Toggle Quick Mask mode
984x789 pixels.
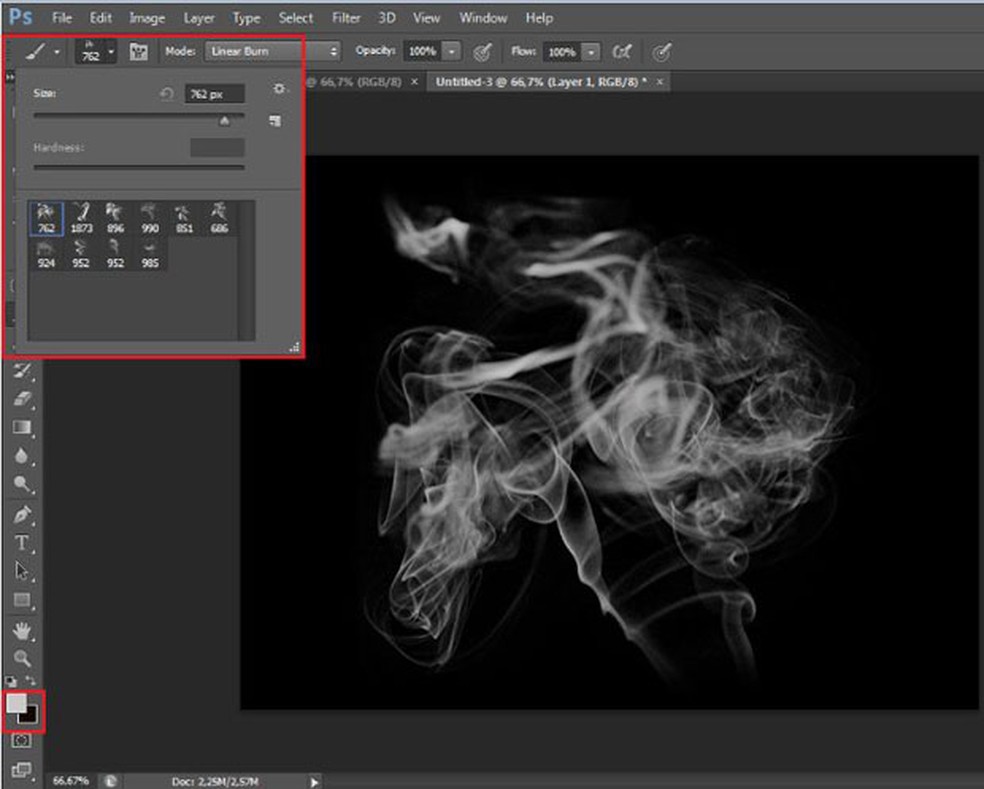point(22,741)
